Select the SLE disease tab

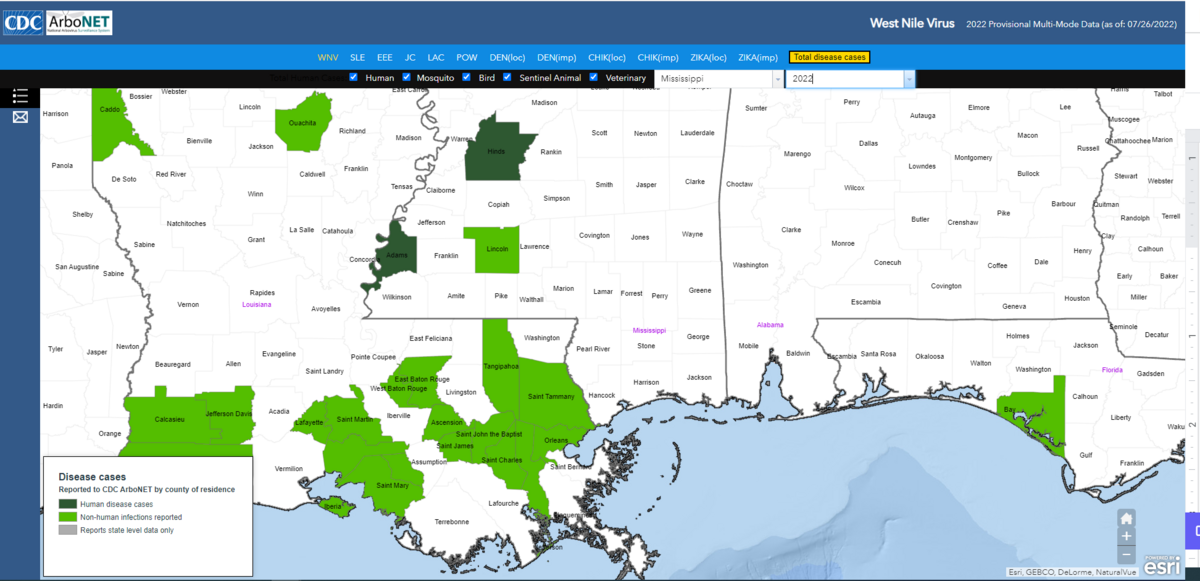pyautogui.click(x=357, y=57)
